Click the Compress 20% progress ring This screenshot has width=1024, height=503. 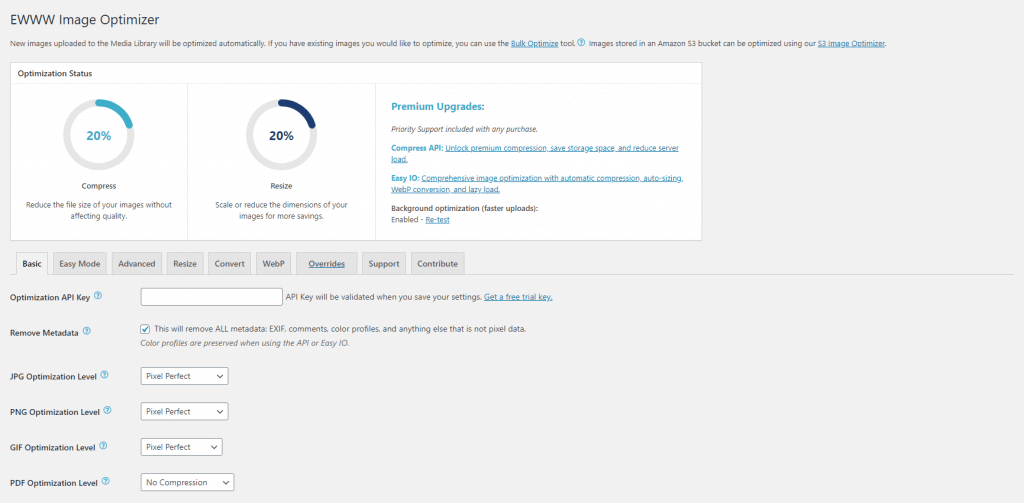pyautogui.click(x=99, y=135)
